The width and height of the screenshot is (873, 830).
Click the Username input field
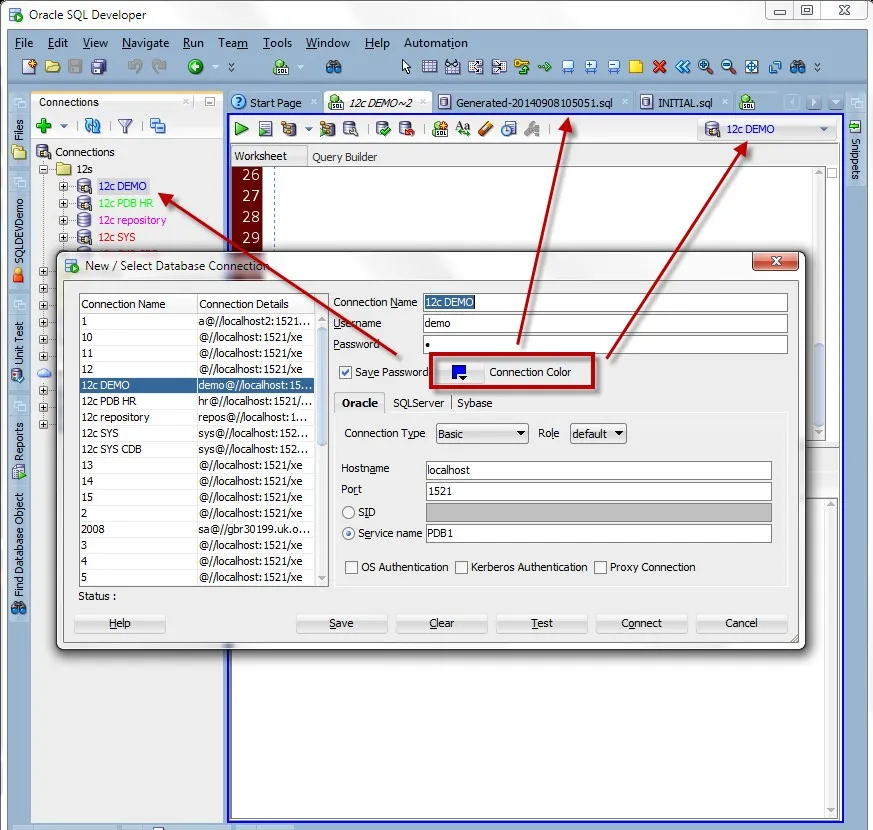[605, 323]
